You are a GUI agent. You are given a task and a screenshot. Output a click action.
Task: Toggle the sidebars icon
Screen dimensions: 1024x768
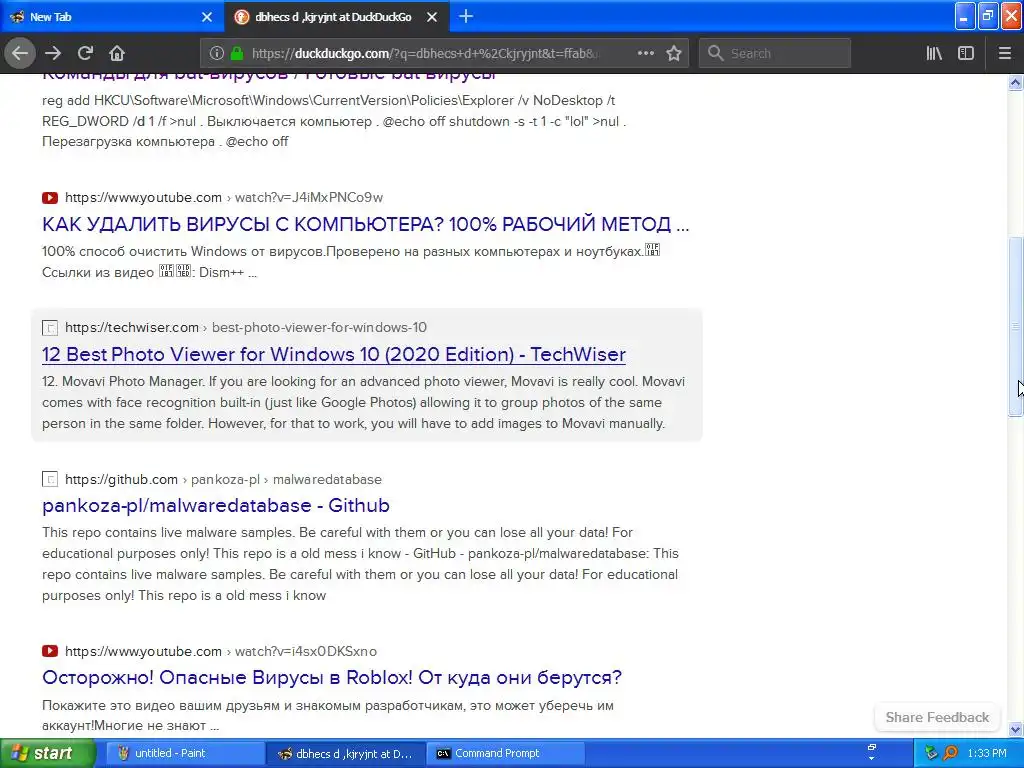coord(966,54)
